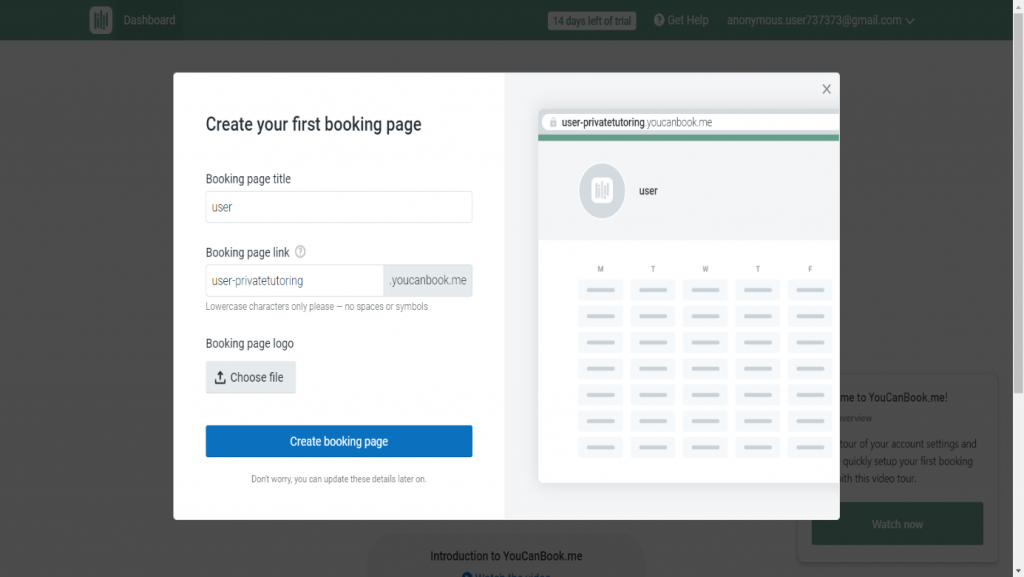Click the Choose file upload button
The image size is (1024, 577).
pyautogui.click(x=251, y=377)
